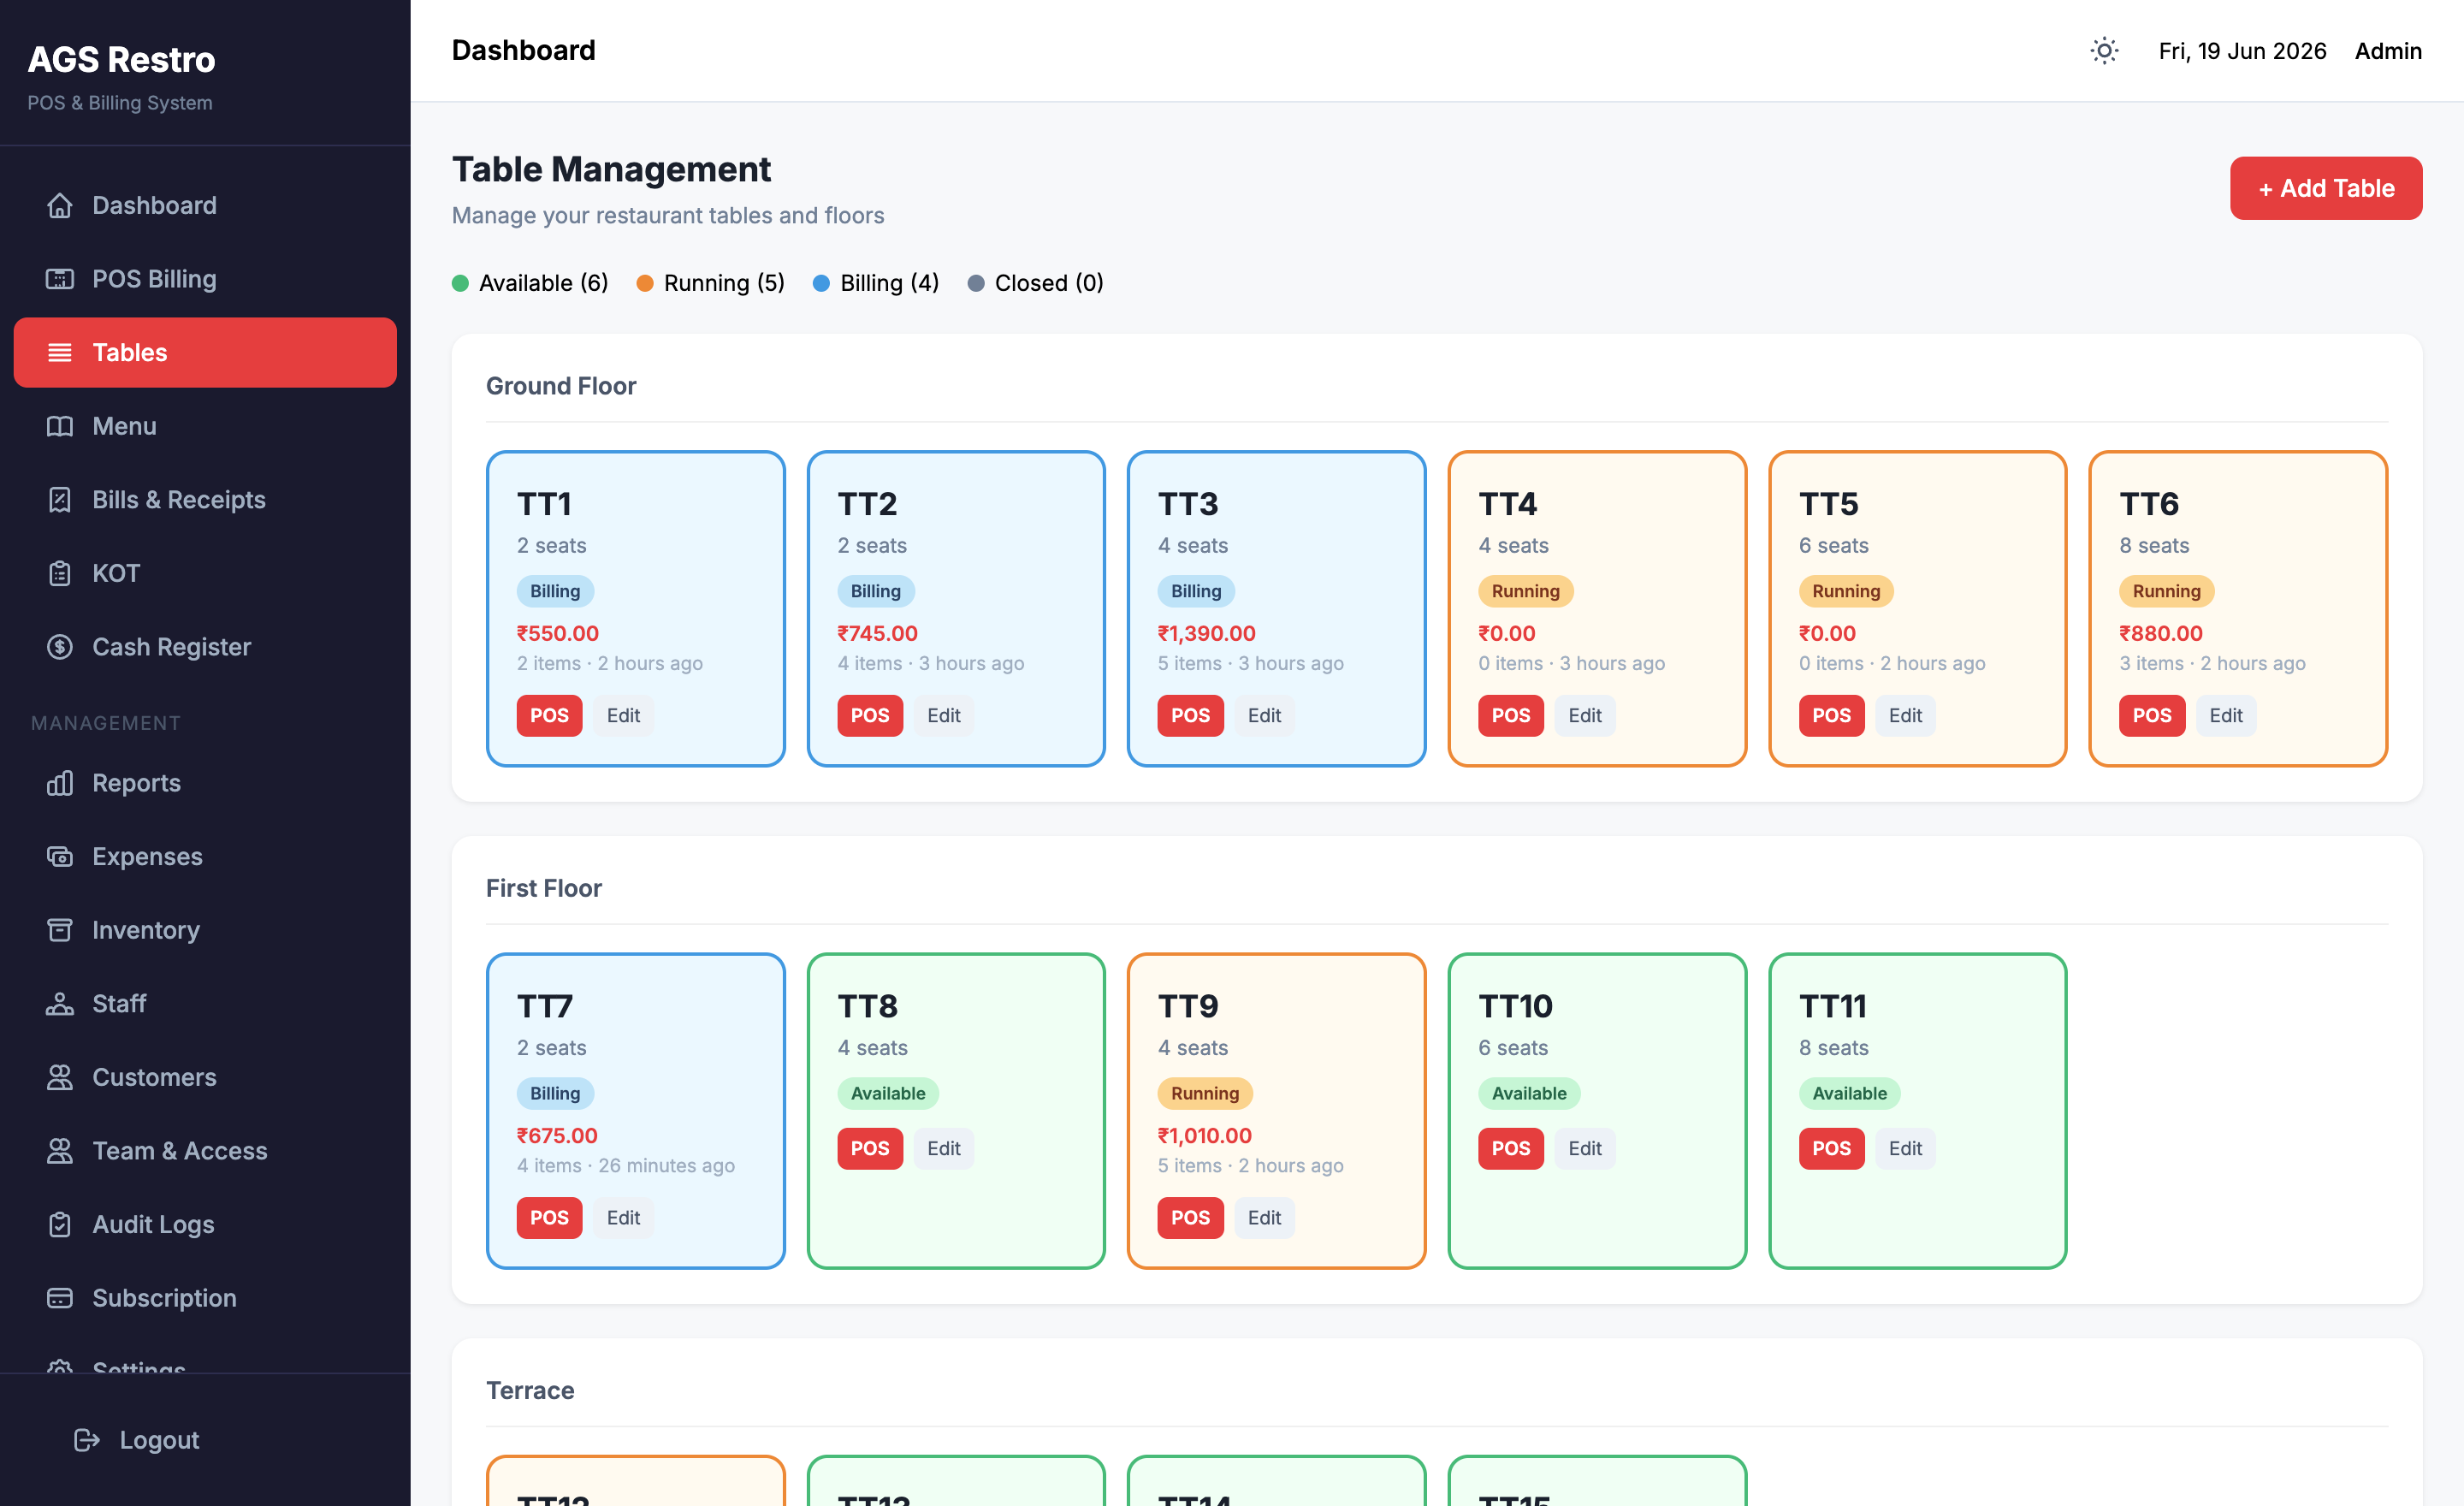Open POS Billing from the sidebar
The height and width of the screenshot is (1506, 2464).
205,279
